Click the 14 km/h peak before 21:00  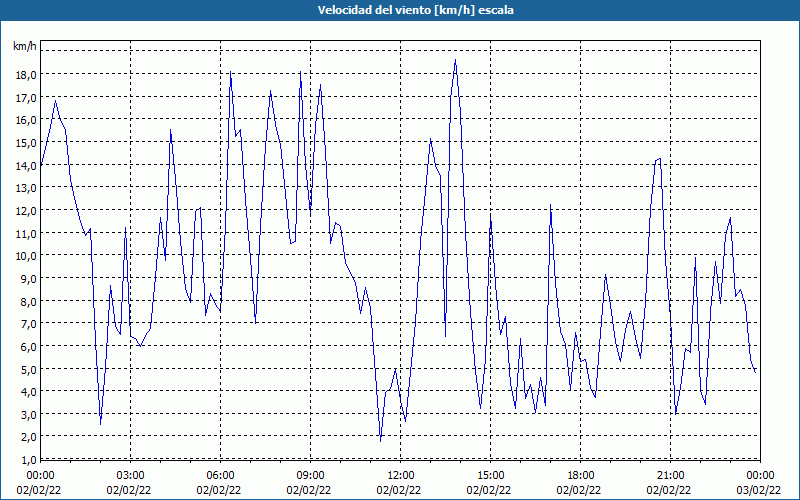[x=660, y=159]
